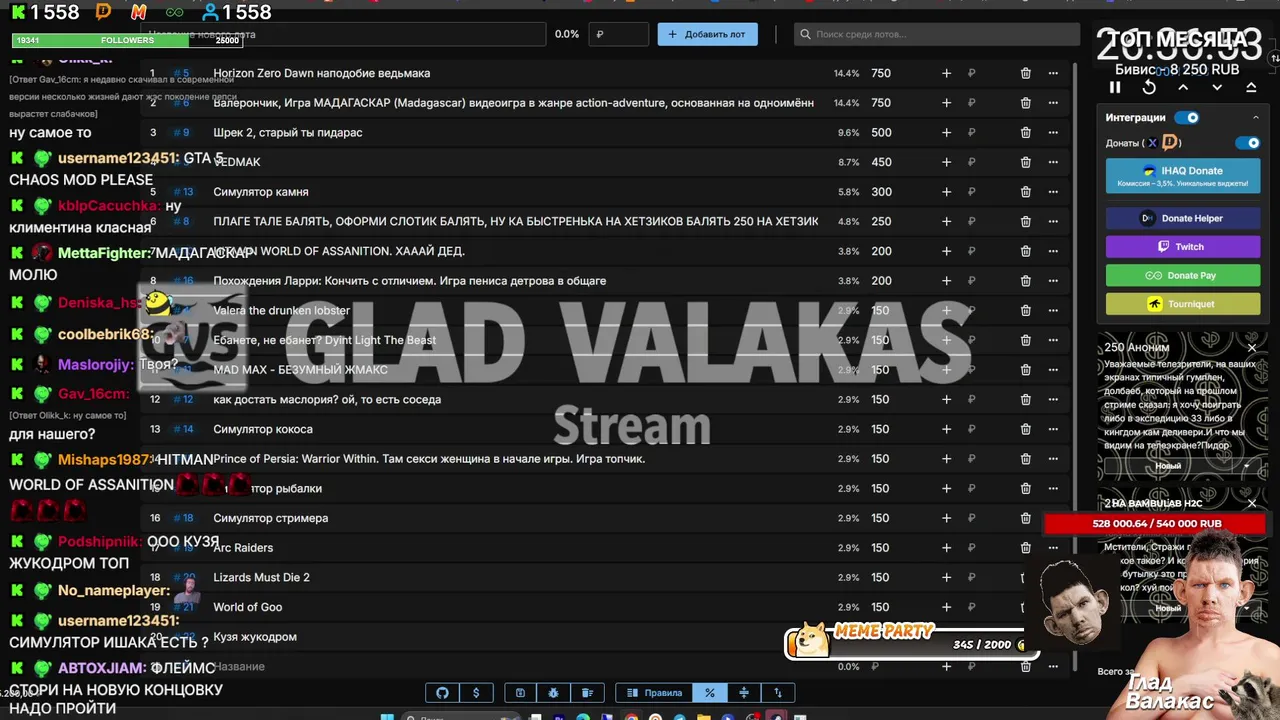Screen dimensions: 1280x720
Task: Delete the Horizon Zero Dawn lot
Action: tap(1025, 73)
